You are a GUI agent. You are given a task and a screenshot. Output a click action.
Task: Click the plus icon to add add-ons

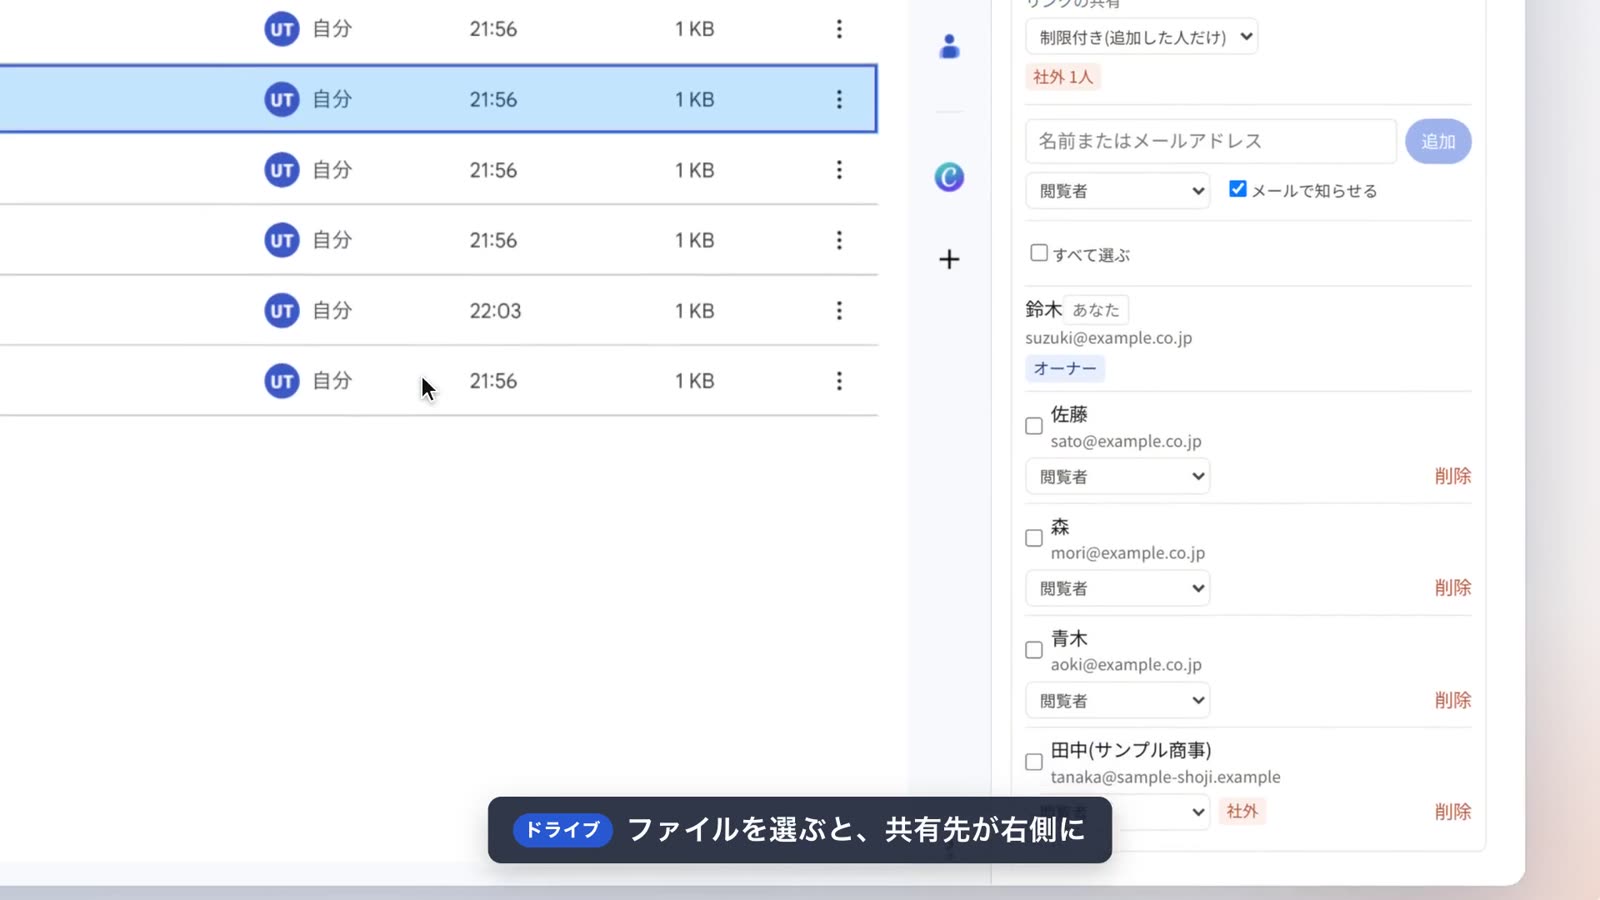coord(949,259)
